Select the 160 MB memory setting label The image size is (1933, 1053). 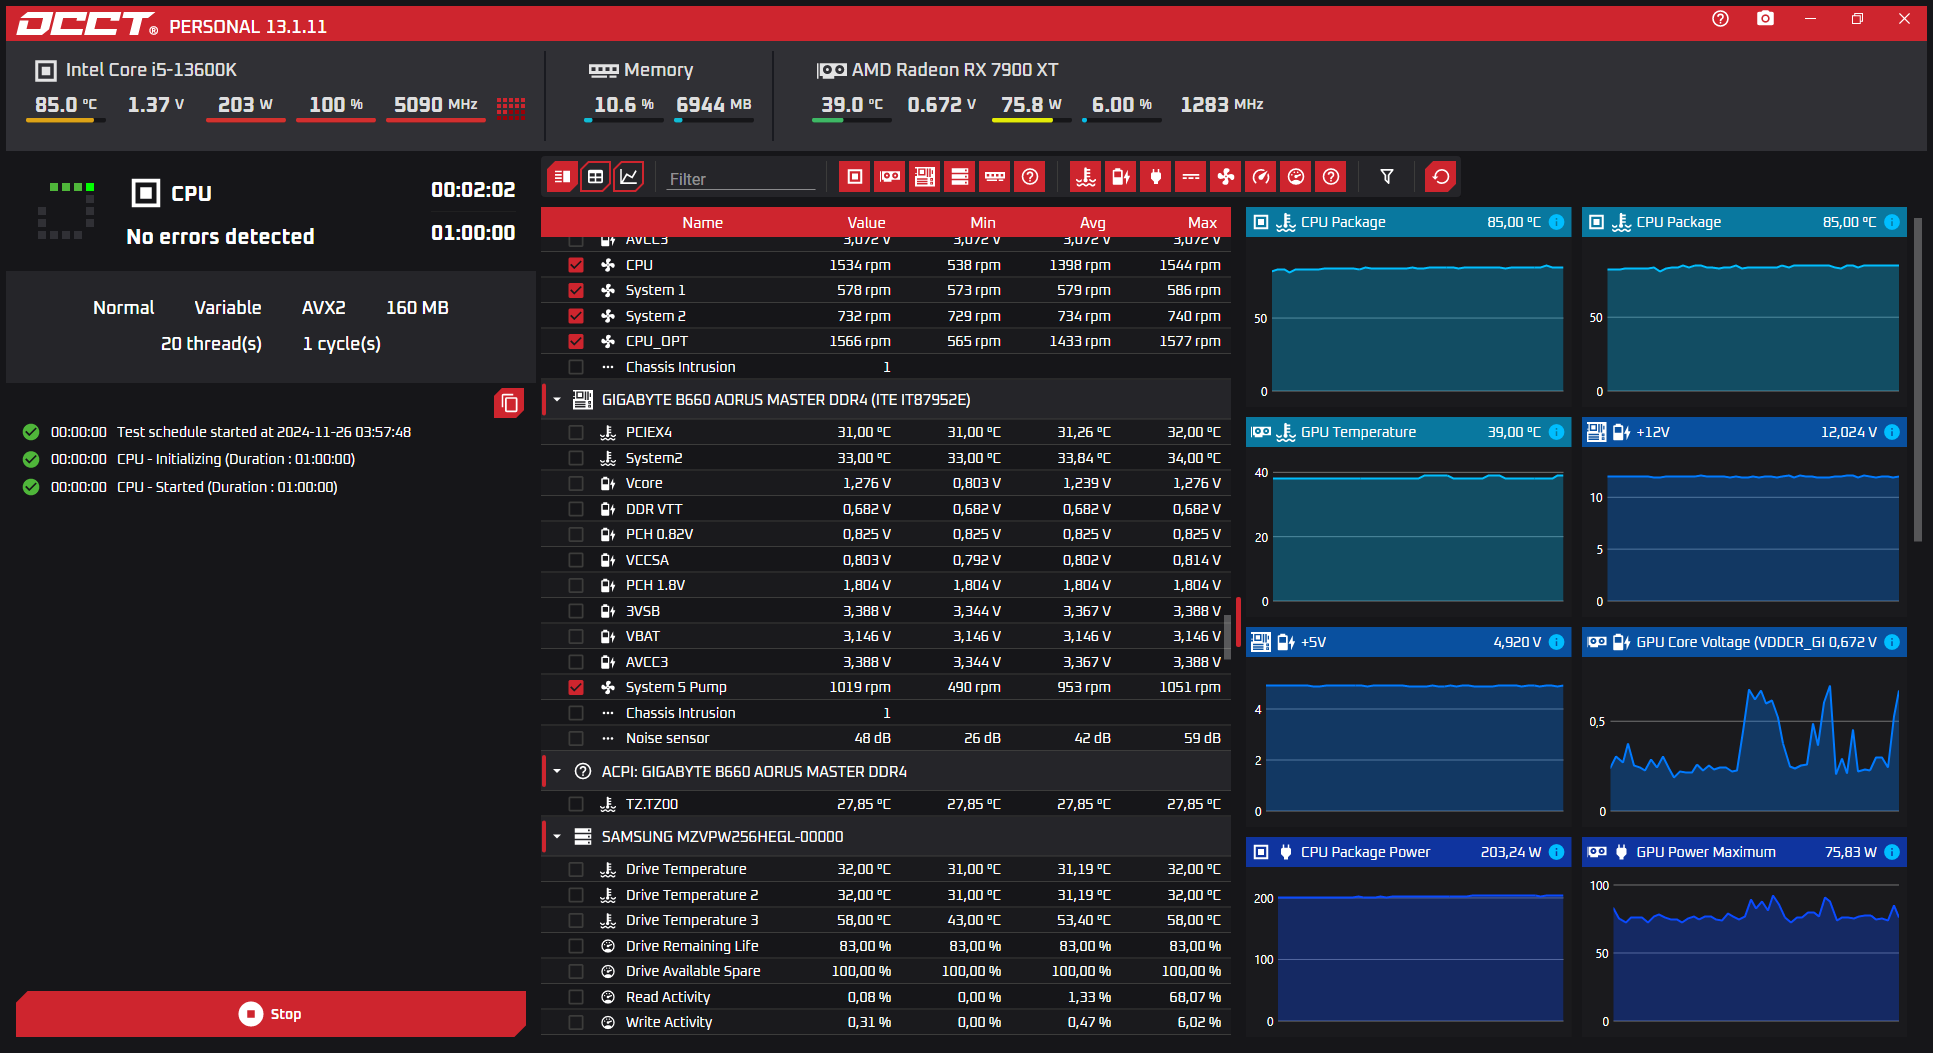pos(417,308)
